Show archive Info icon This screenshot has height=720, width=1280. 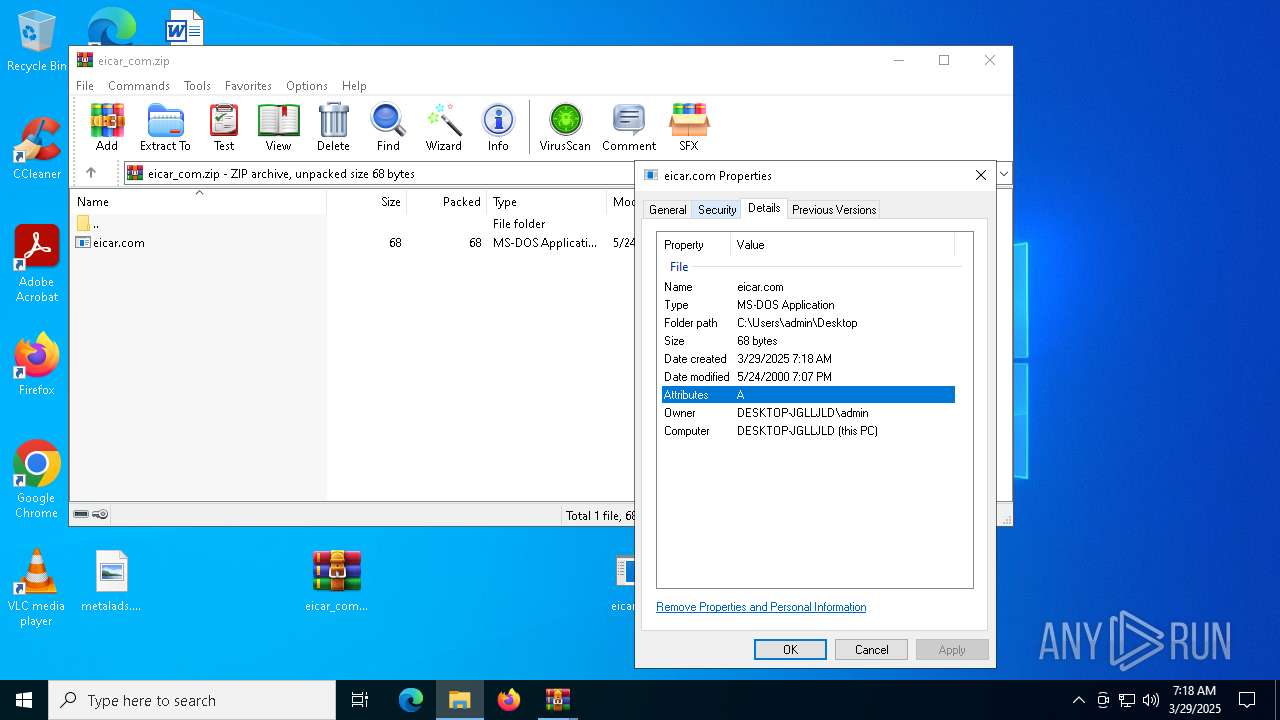tap(498, 127)
